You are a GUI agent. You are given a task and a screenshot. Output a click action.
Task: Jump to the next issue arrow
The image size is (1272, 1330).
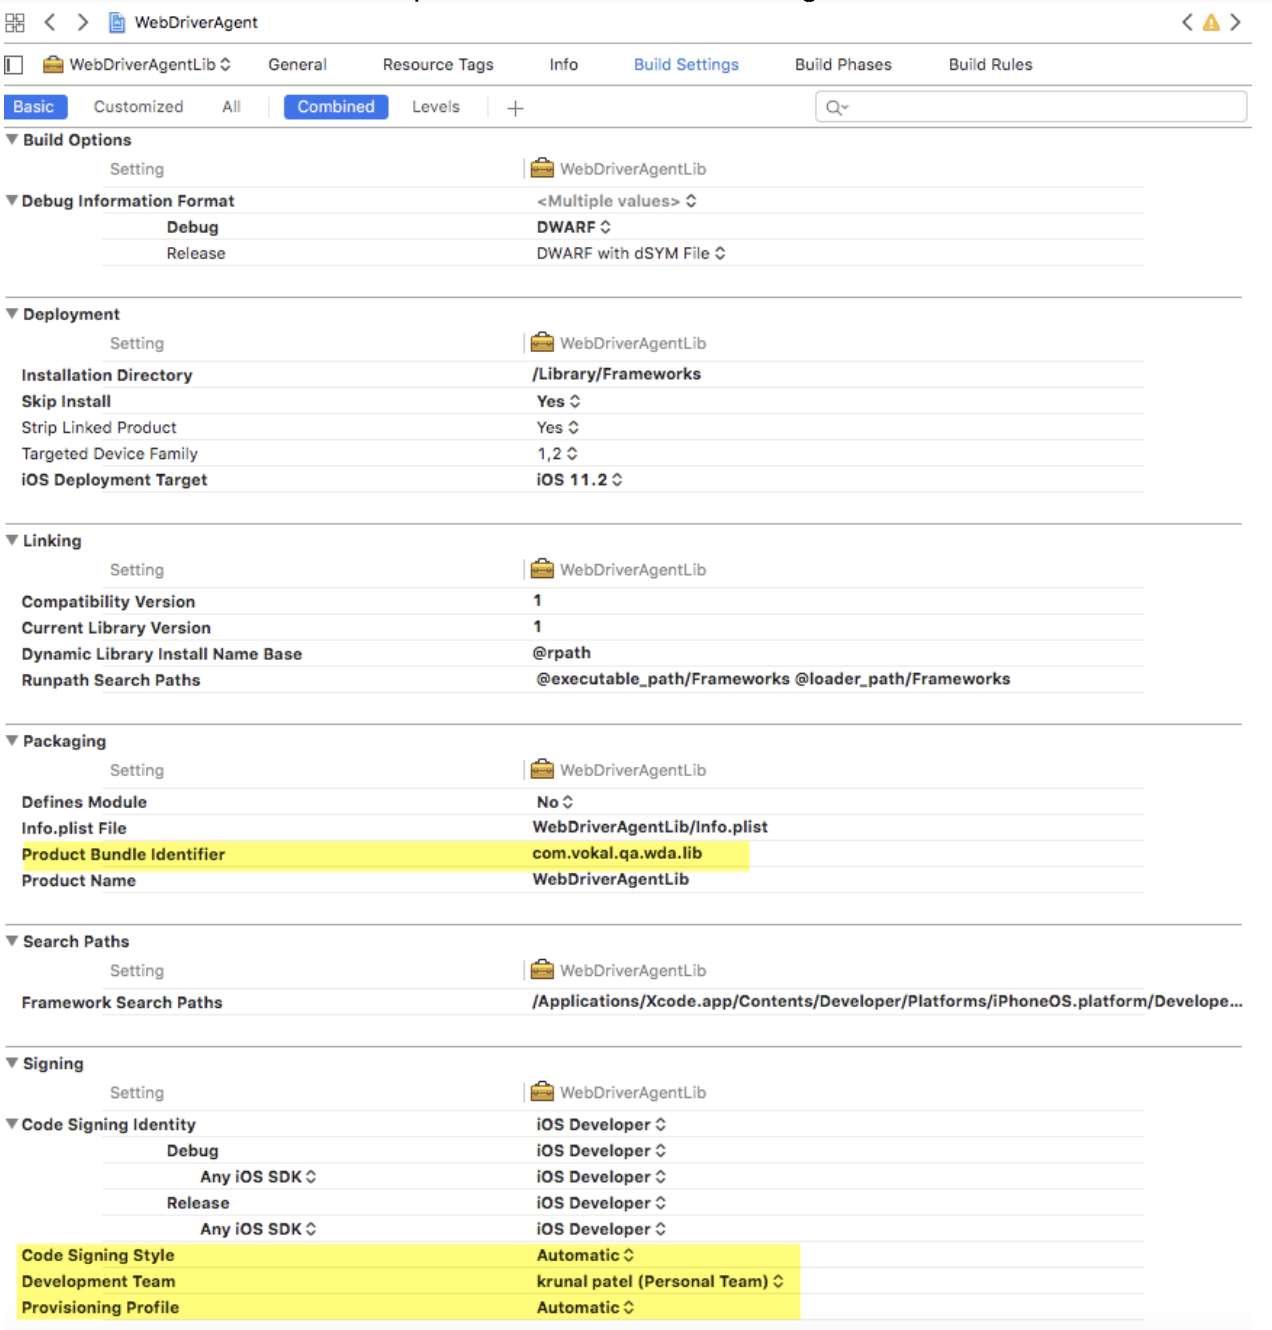[1236, 22]
